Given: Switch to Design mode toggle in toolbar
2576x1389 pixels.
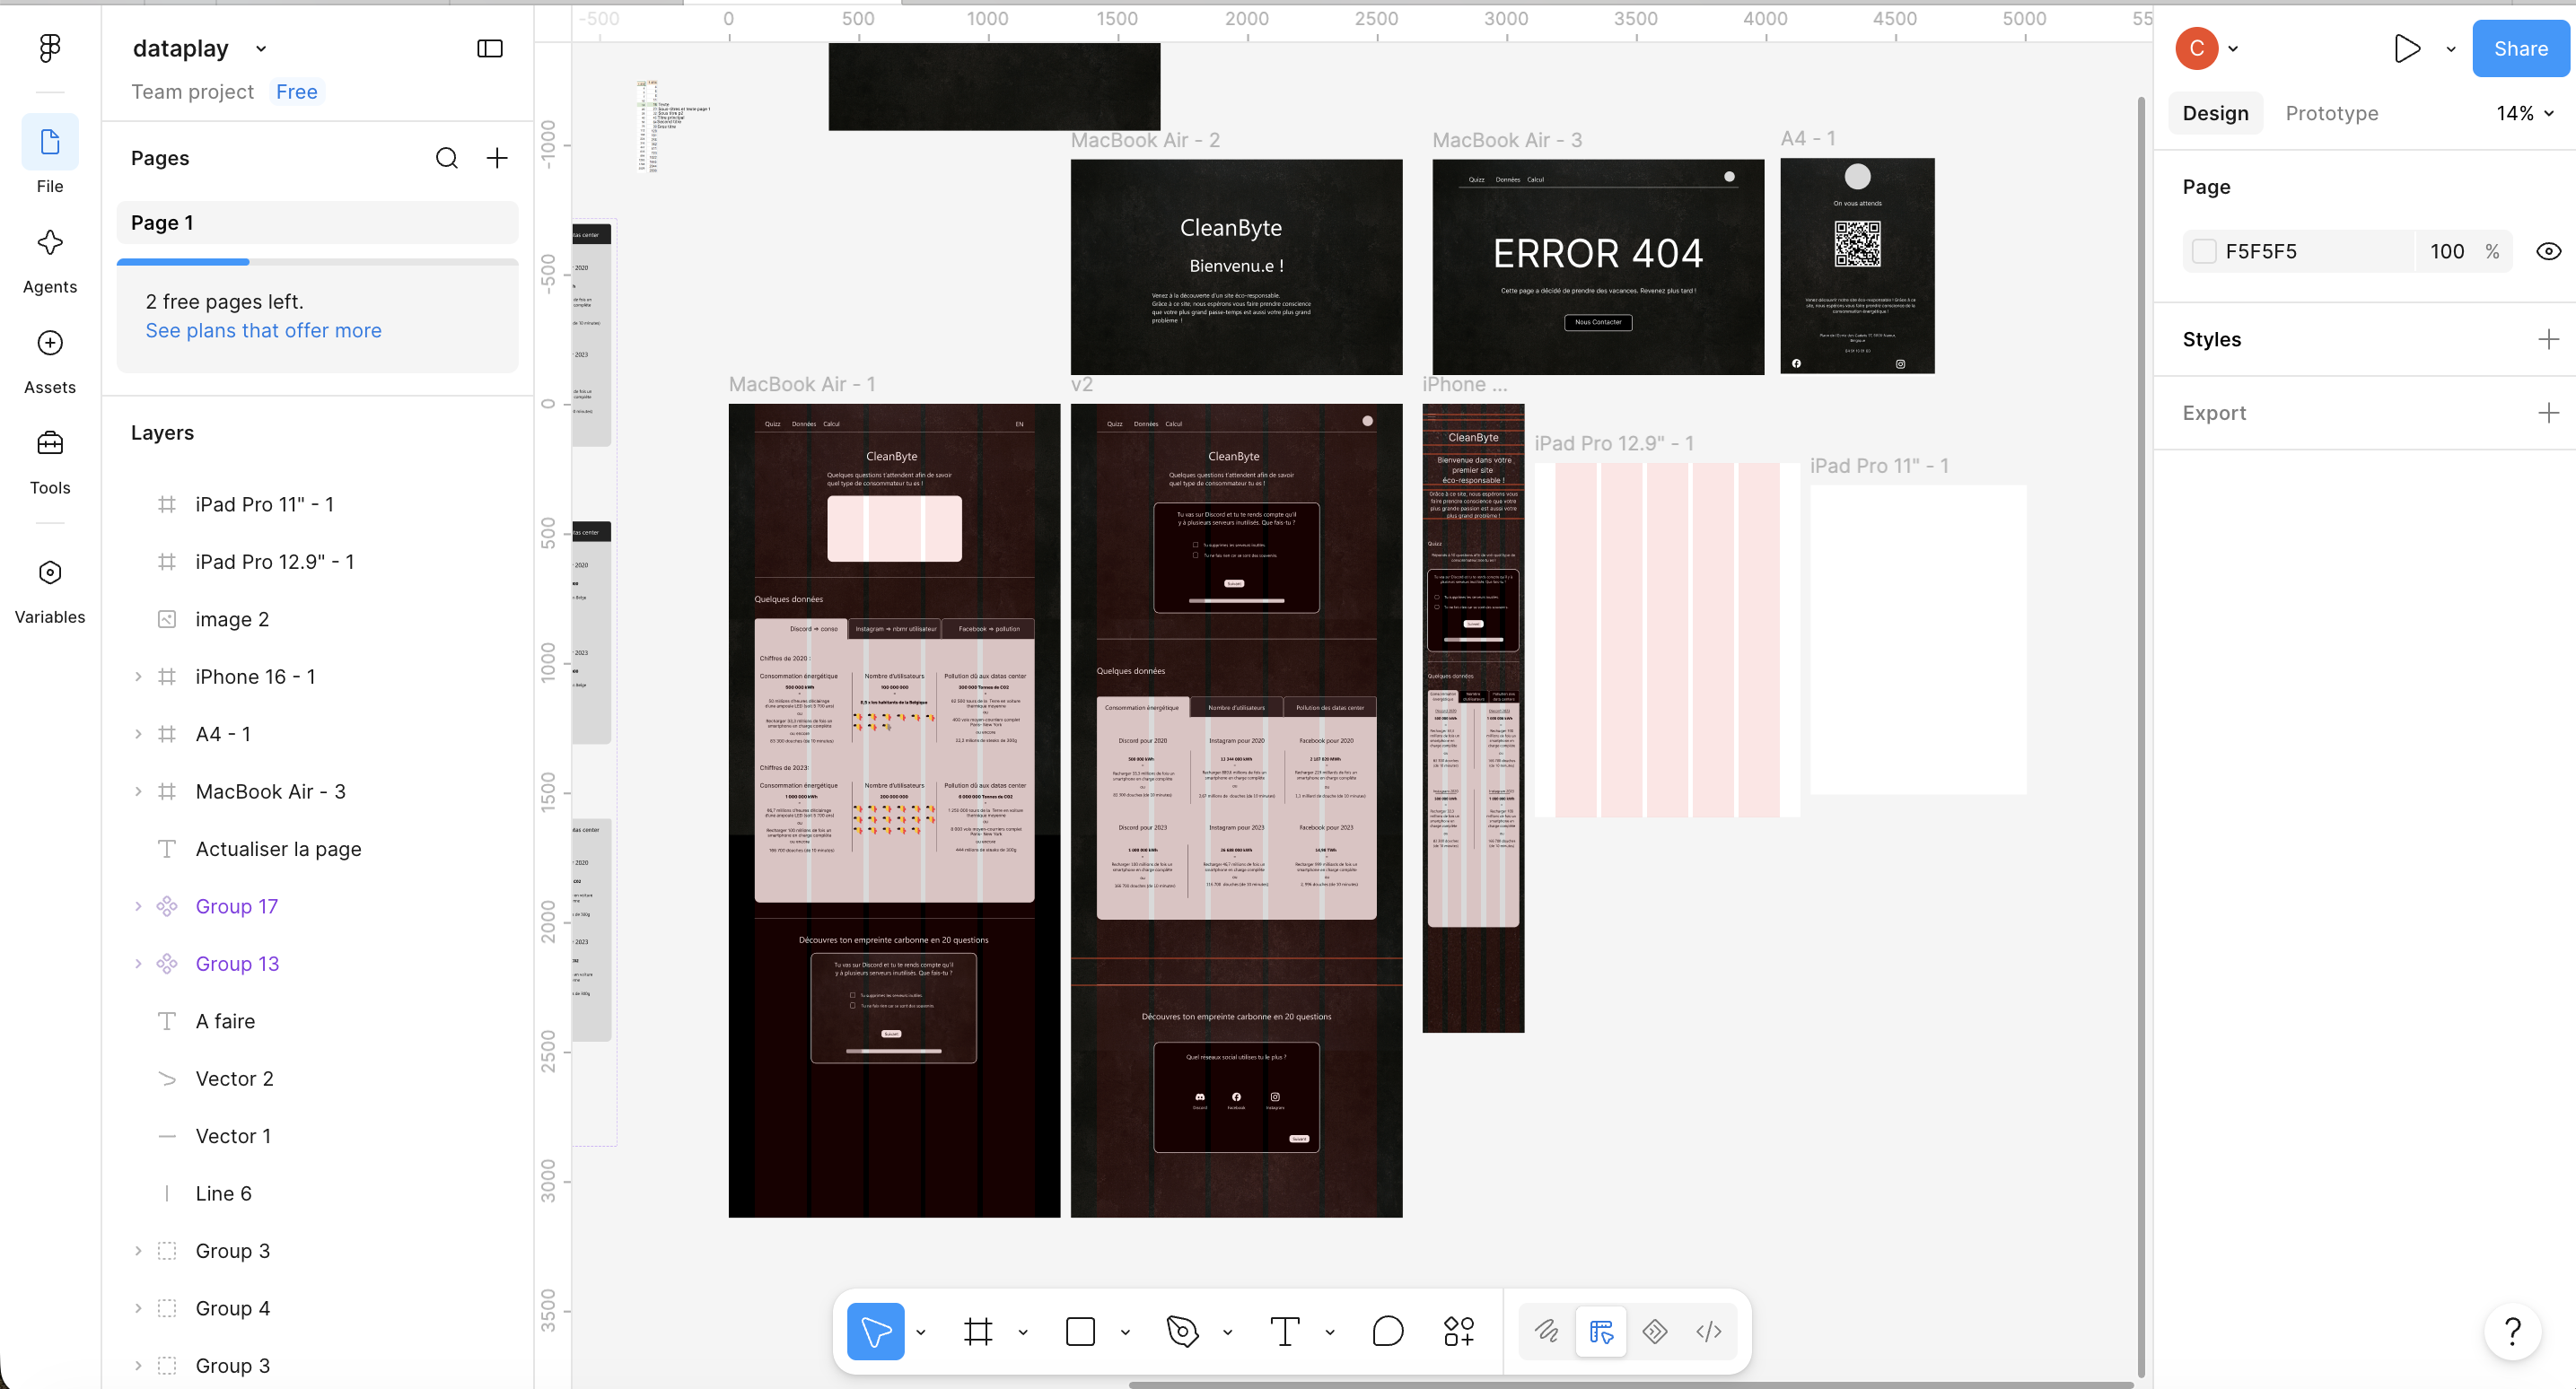Looking at the screenshot, I should click(x=1601, y=1331).
